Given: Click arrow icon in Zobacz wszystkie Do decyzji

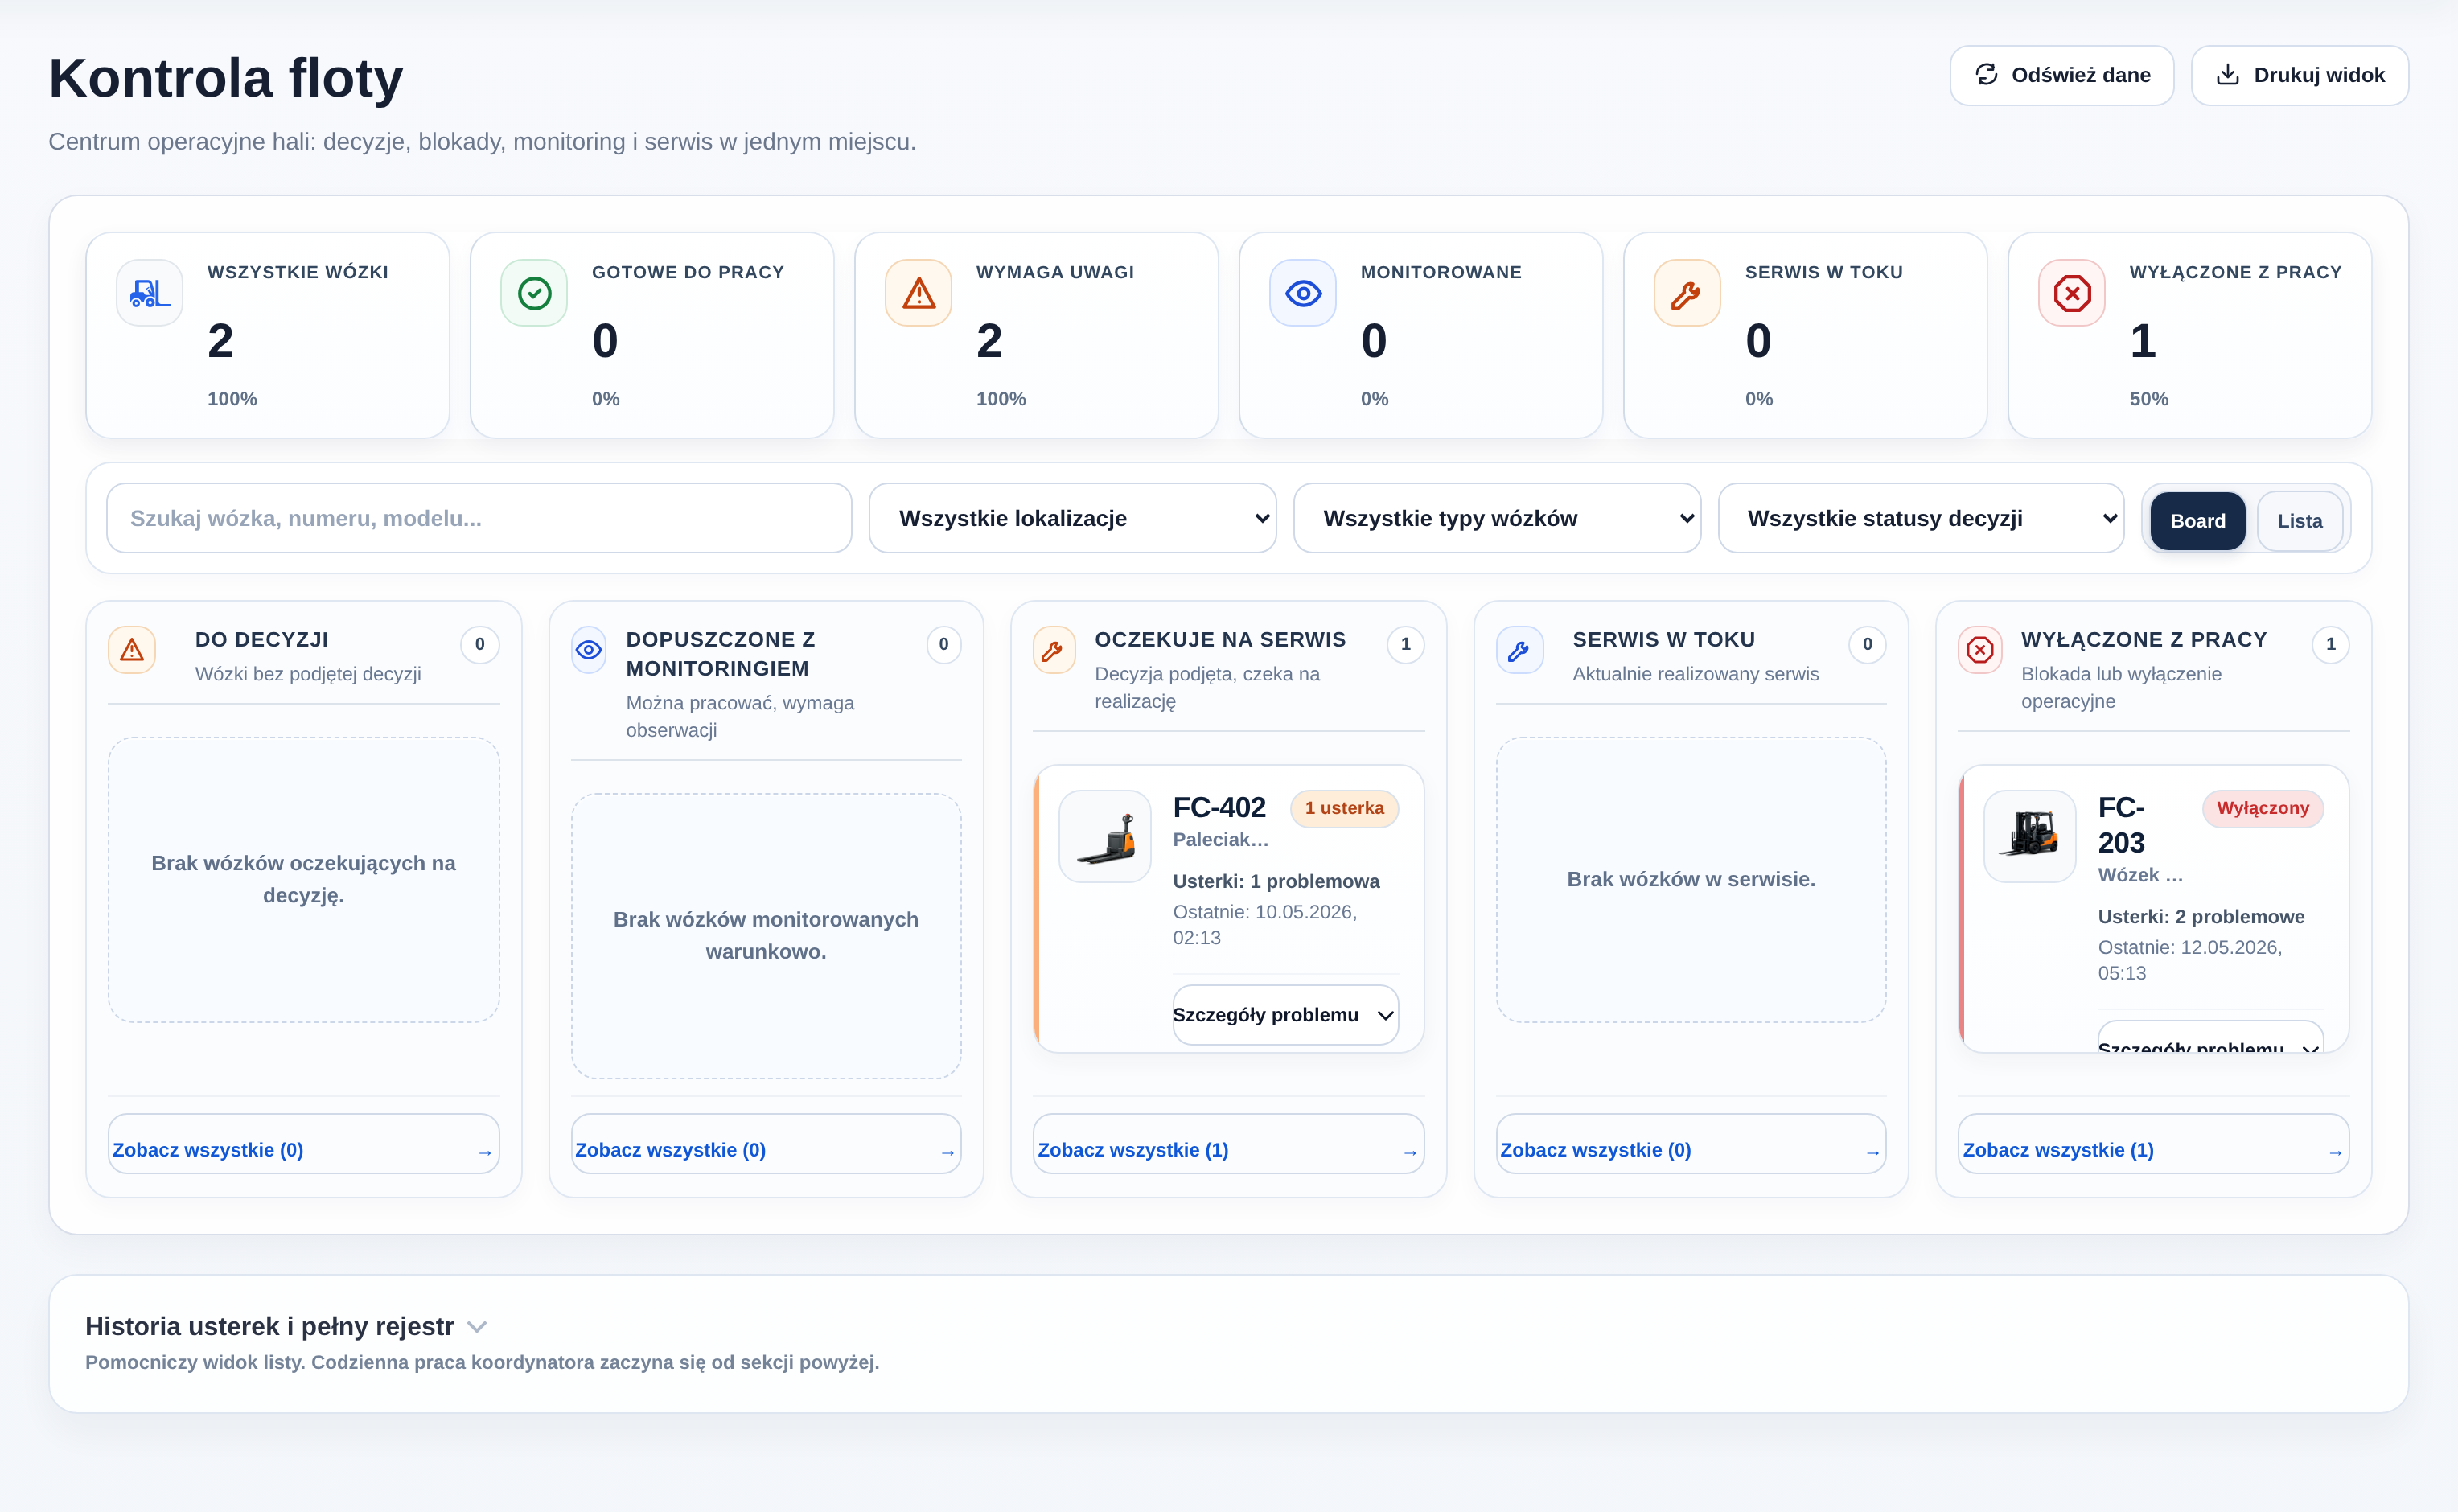Looking at the screenshot, I should tap(485, 1153).
